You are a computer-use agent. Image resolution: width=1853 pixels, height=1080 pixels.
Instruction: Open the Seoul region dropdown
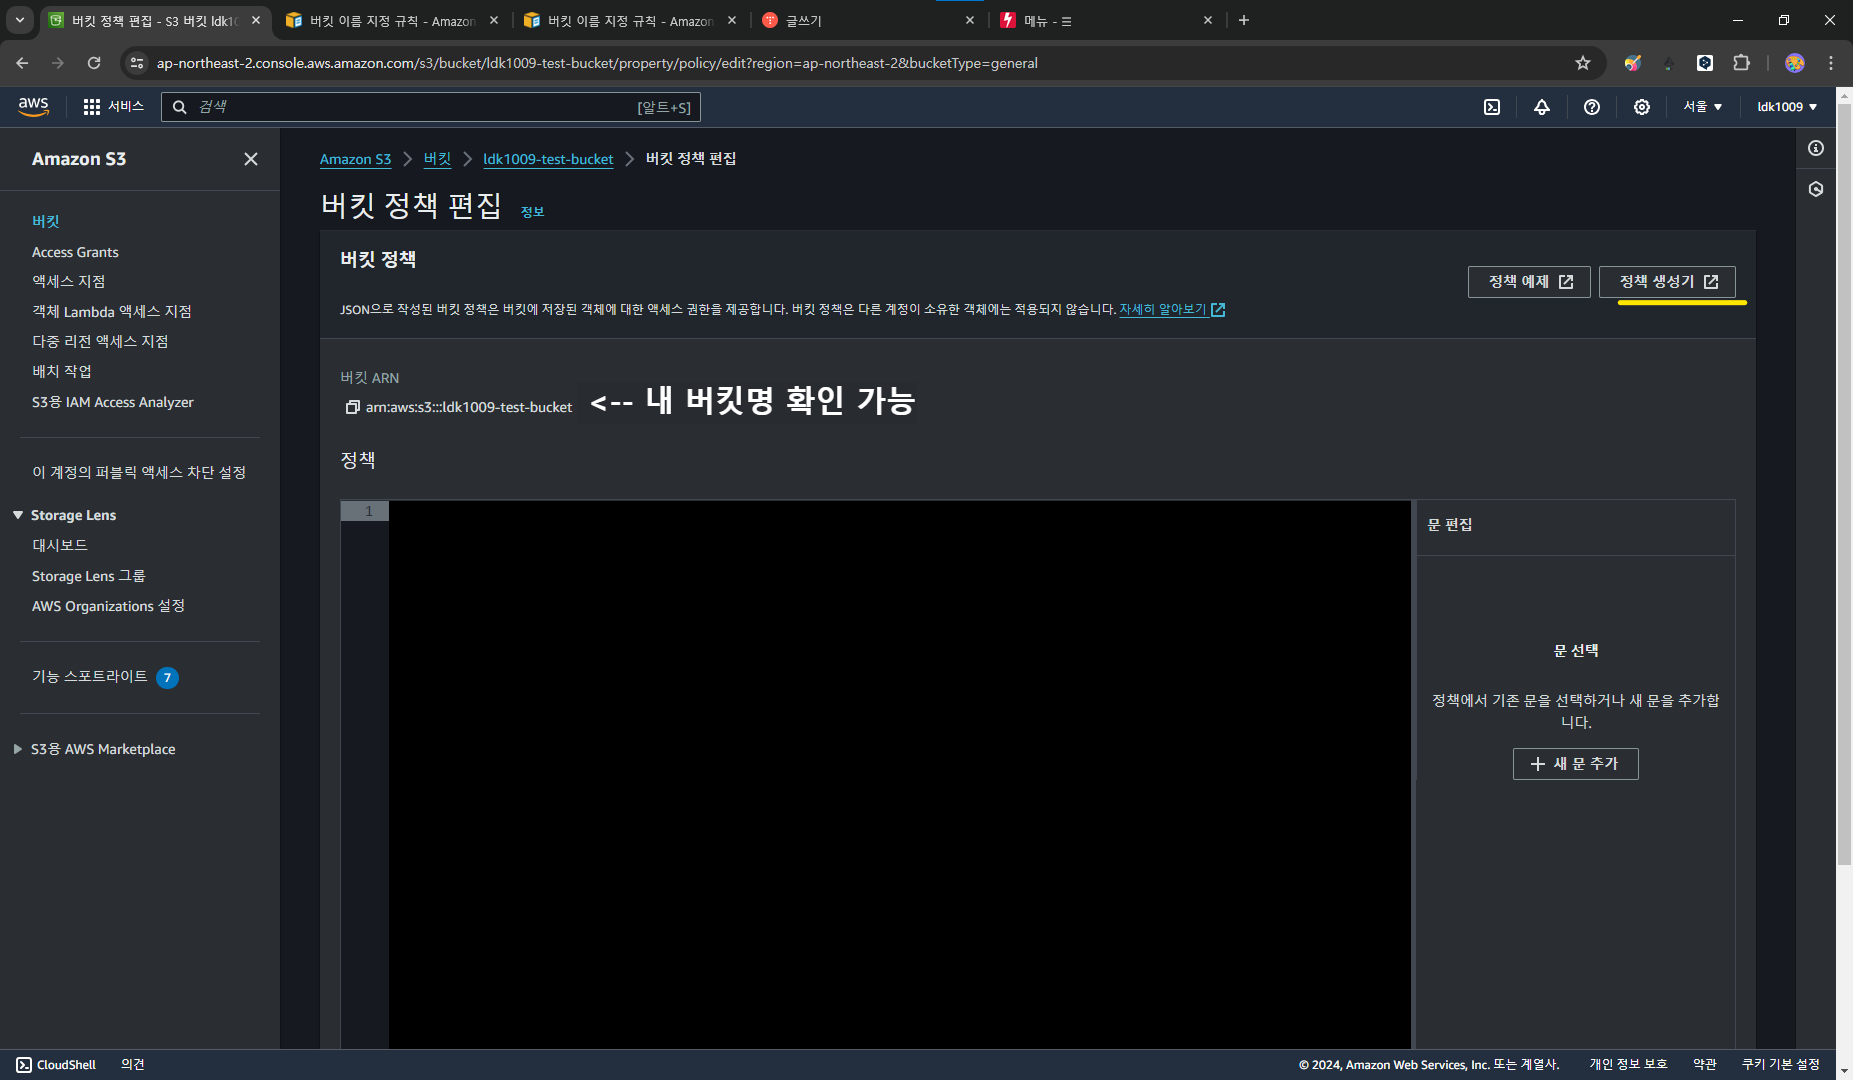(1702, 107)
